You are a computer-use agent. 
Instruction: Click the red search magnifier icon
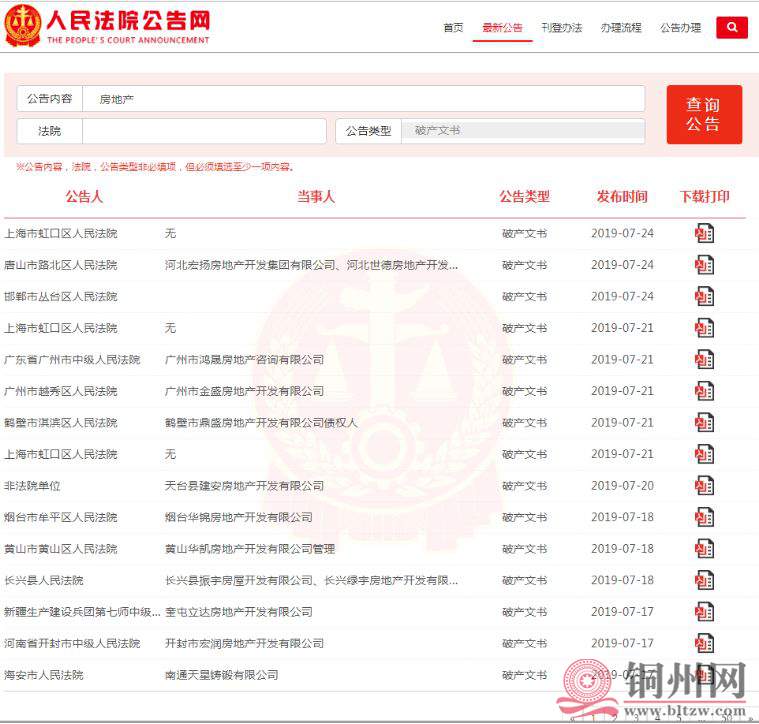[x=731, y=27]
